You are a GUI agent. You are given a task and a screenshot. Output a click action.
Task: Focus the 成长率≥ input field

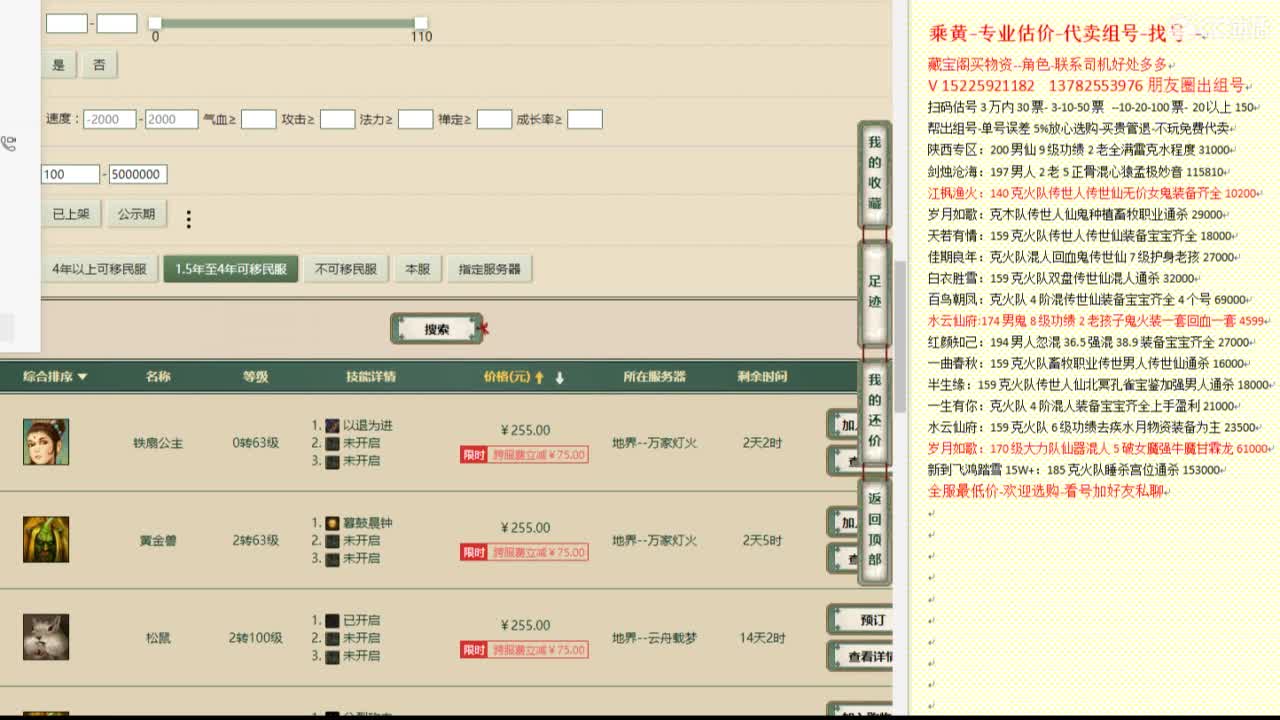pos(584,119)
